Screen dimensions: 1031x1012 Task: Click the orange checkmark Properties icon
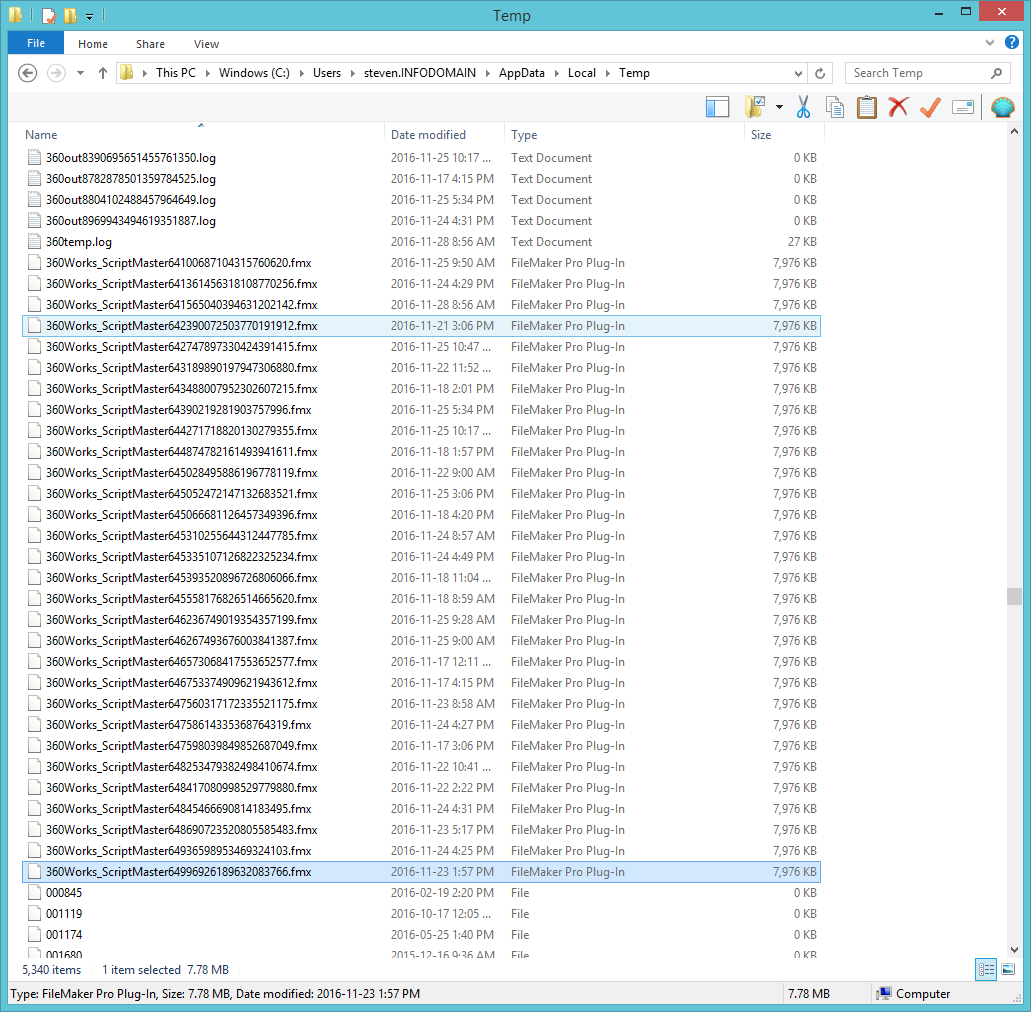click(930, 107)
